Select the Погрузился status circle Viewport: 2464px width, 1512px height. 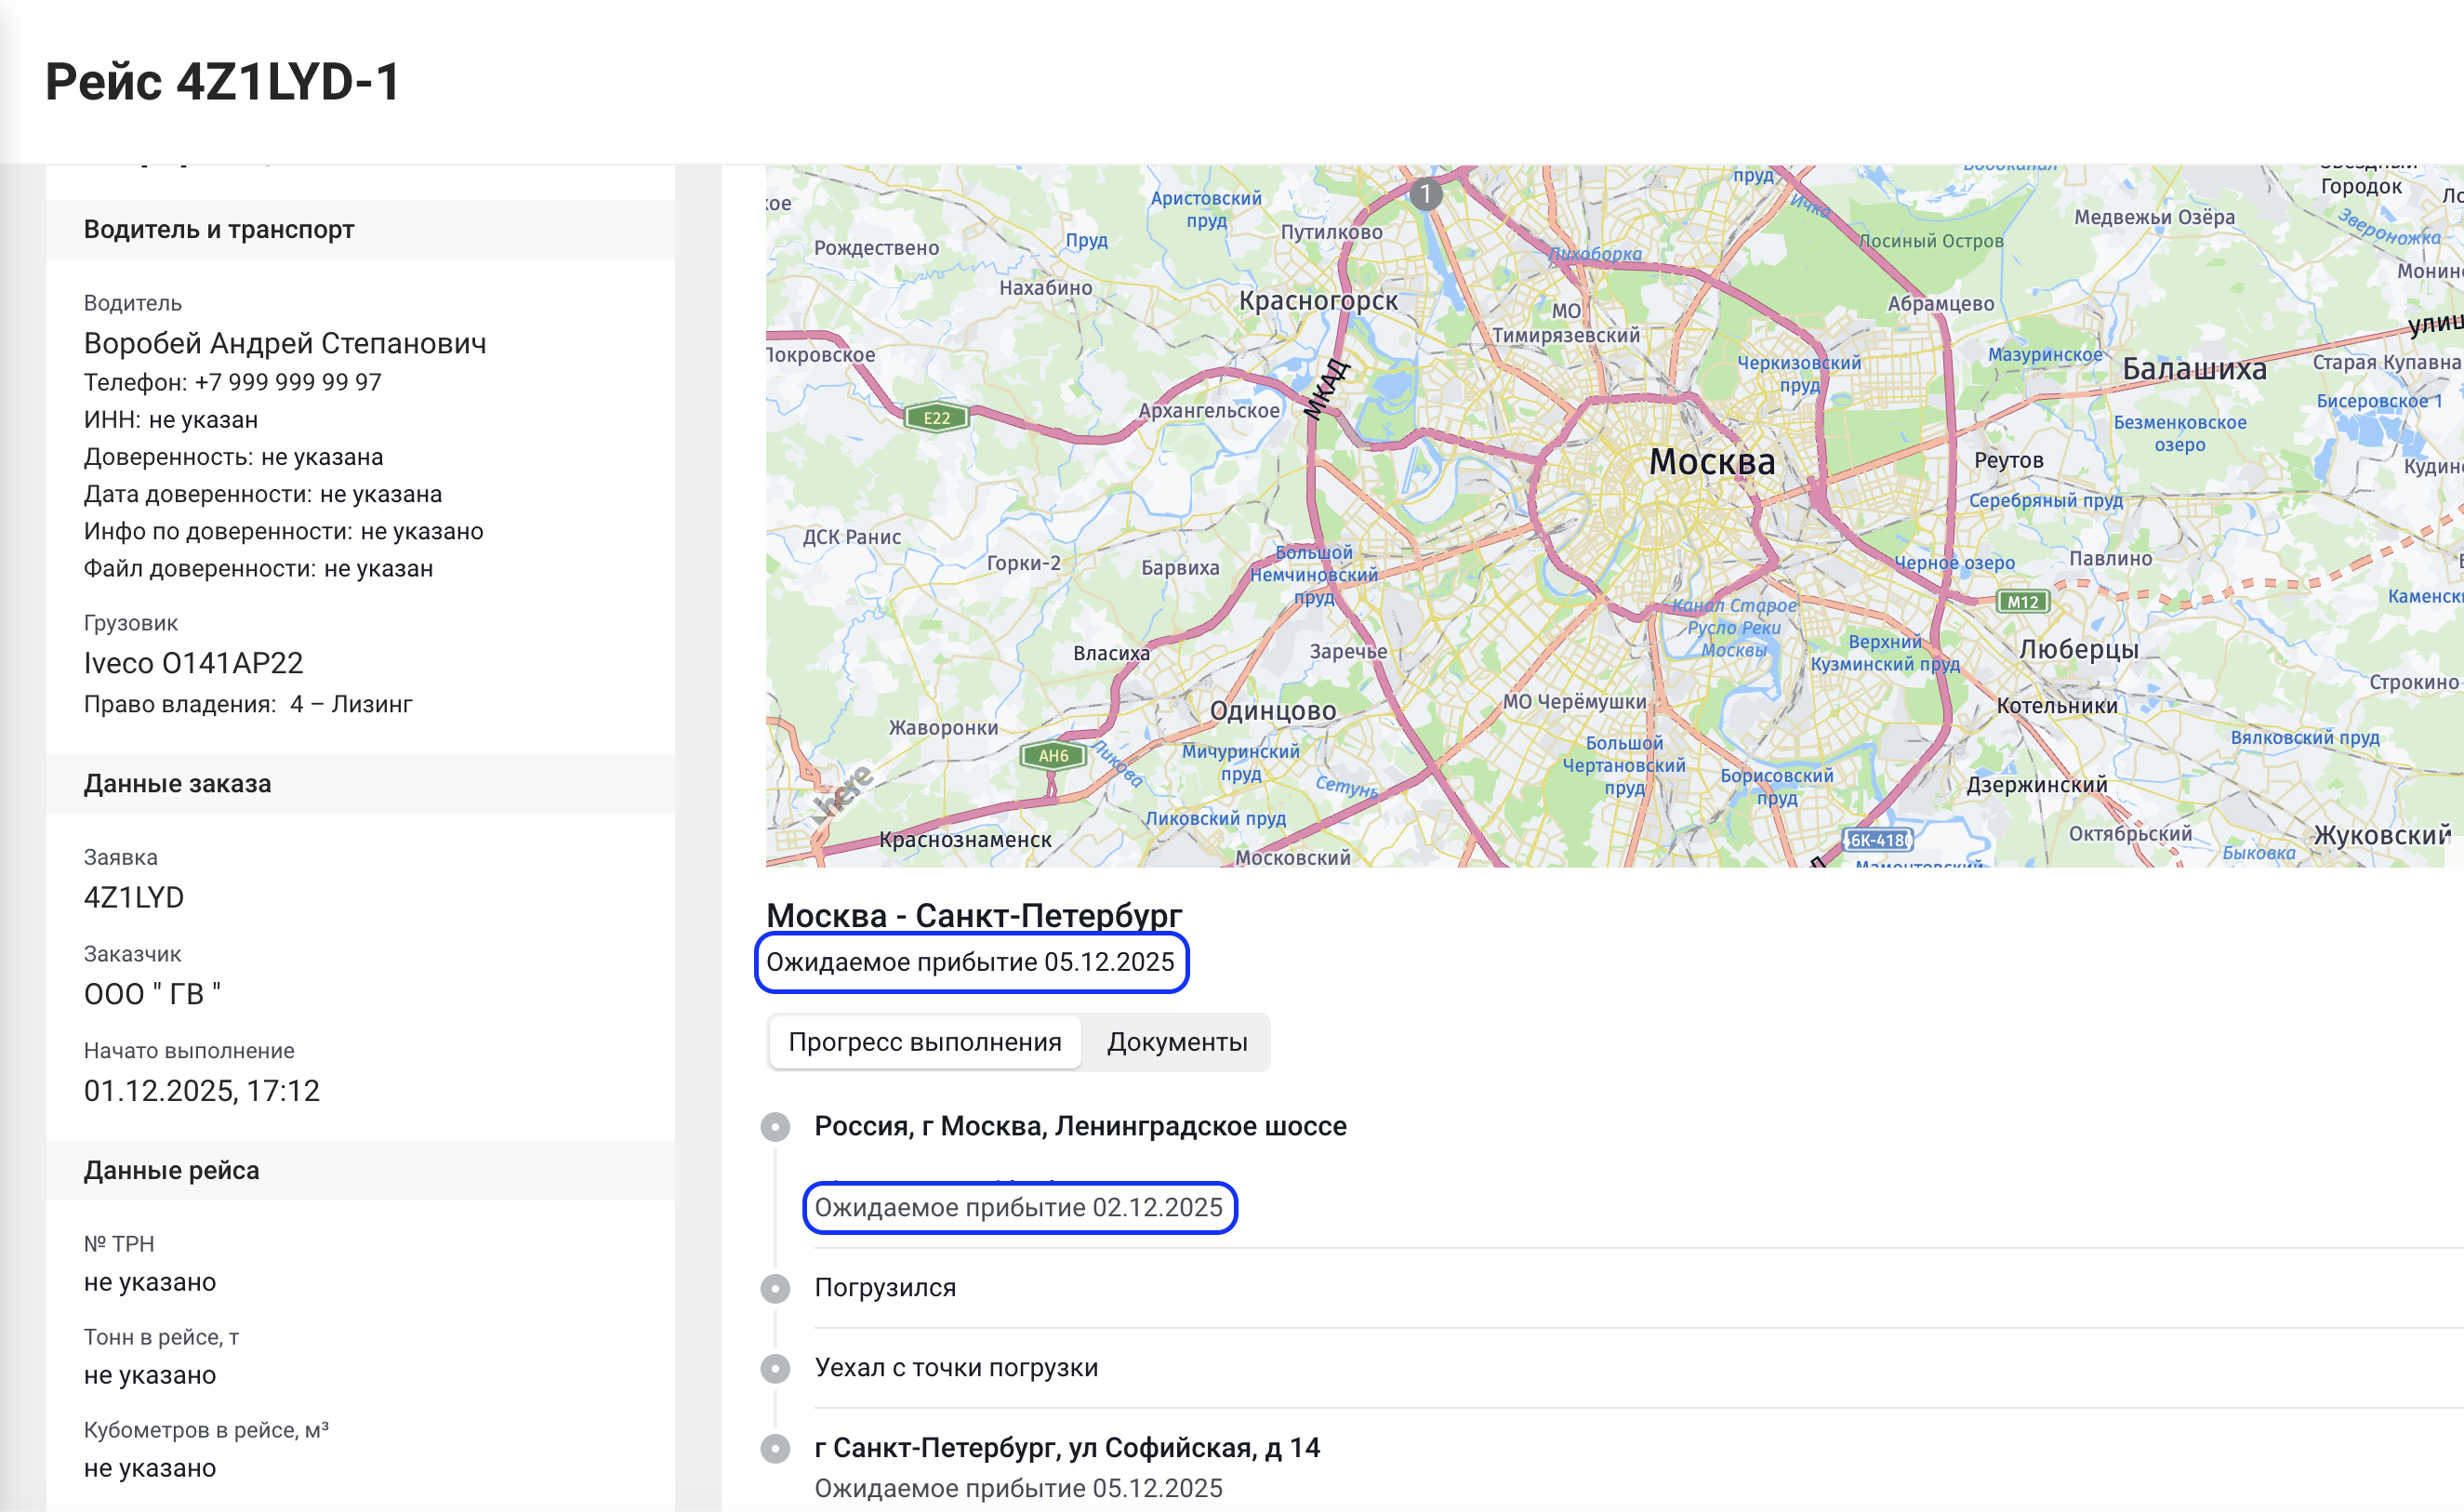click(x=775, y=1288)
